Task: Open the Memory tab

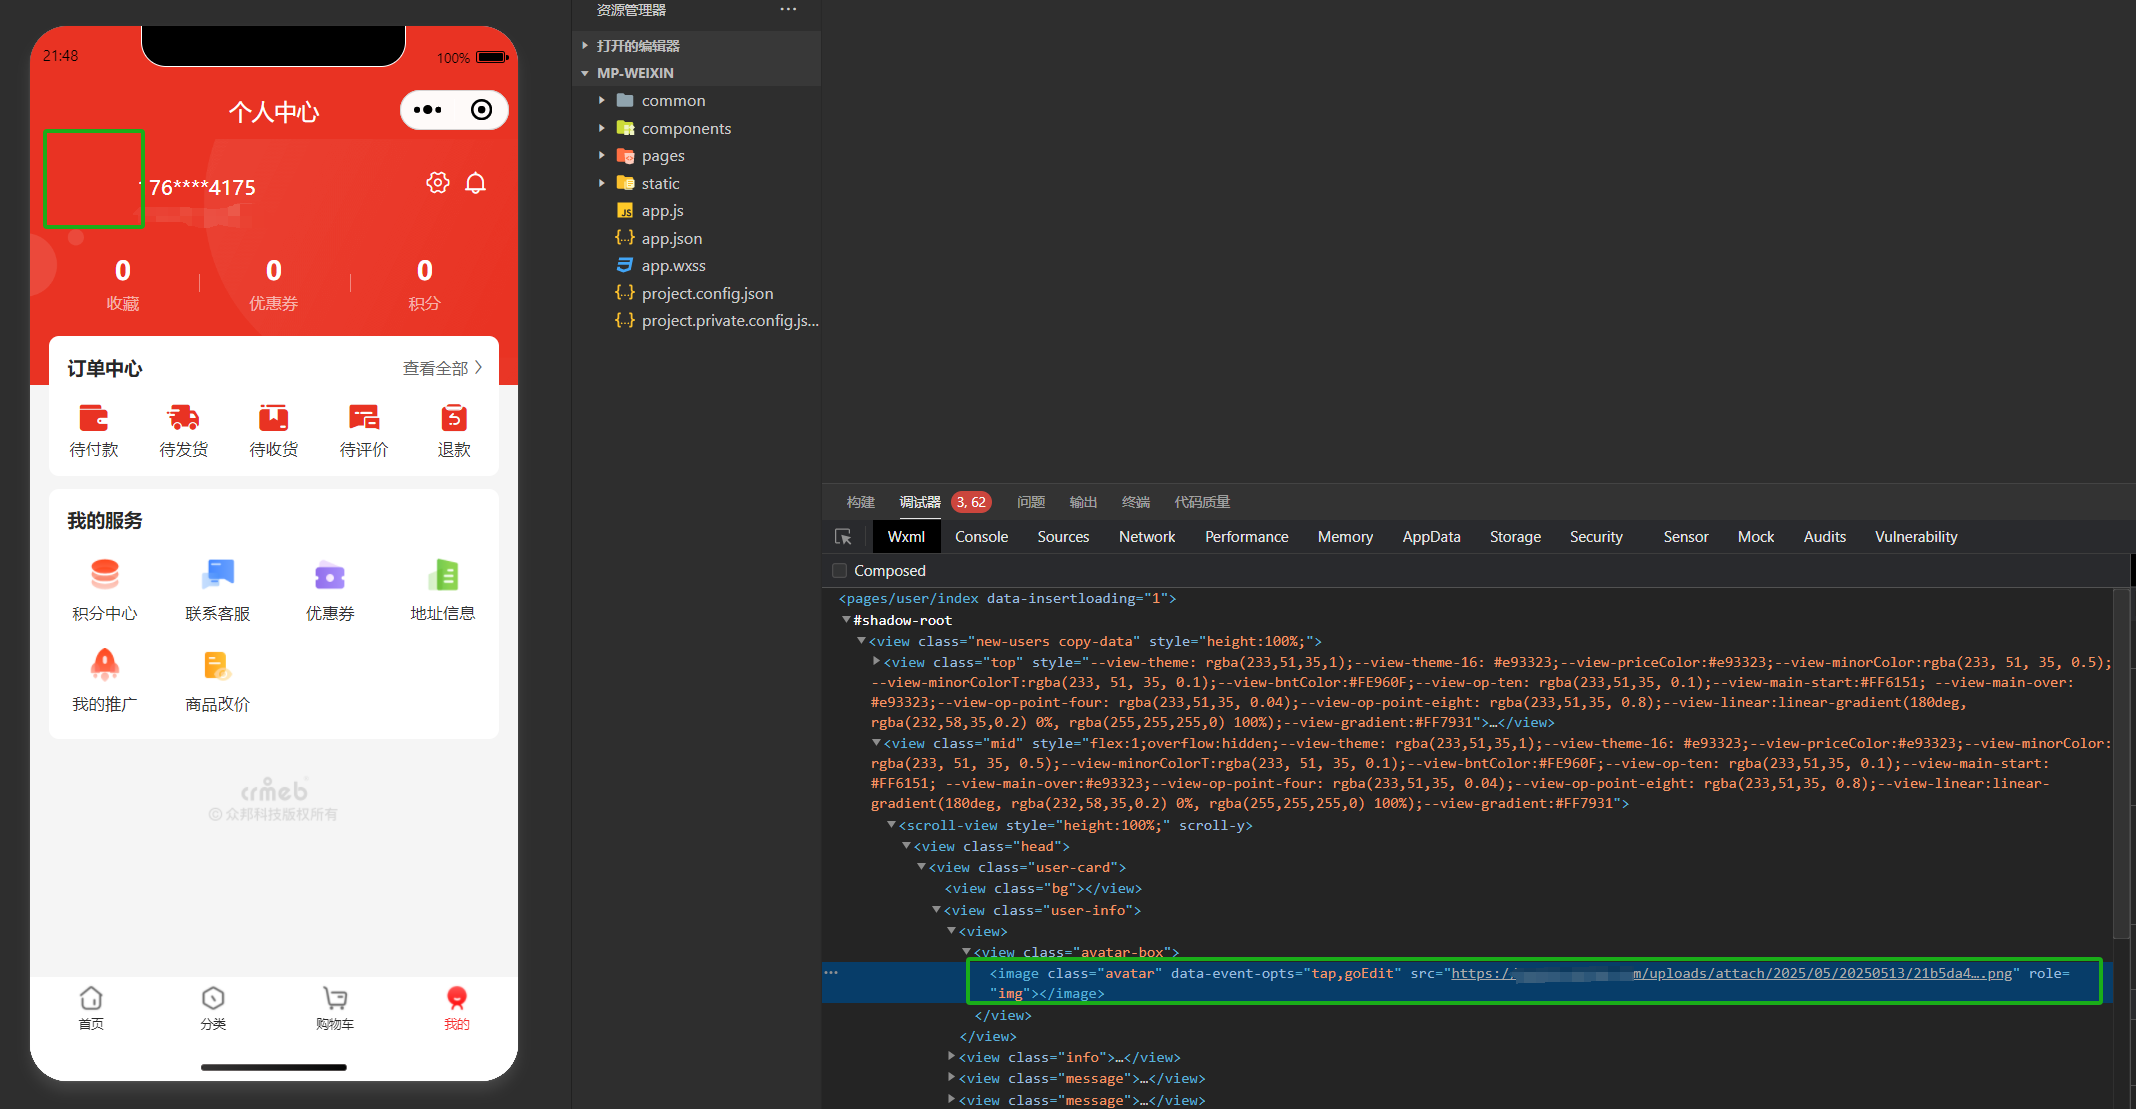Action: click(1345, 537)
